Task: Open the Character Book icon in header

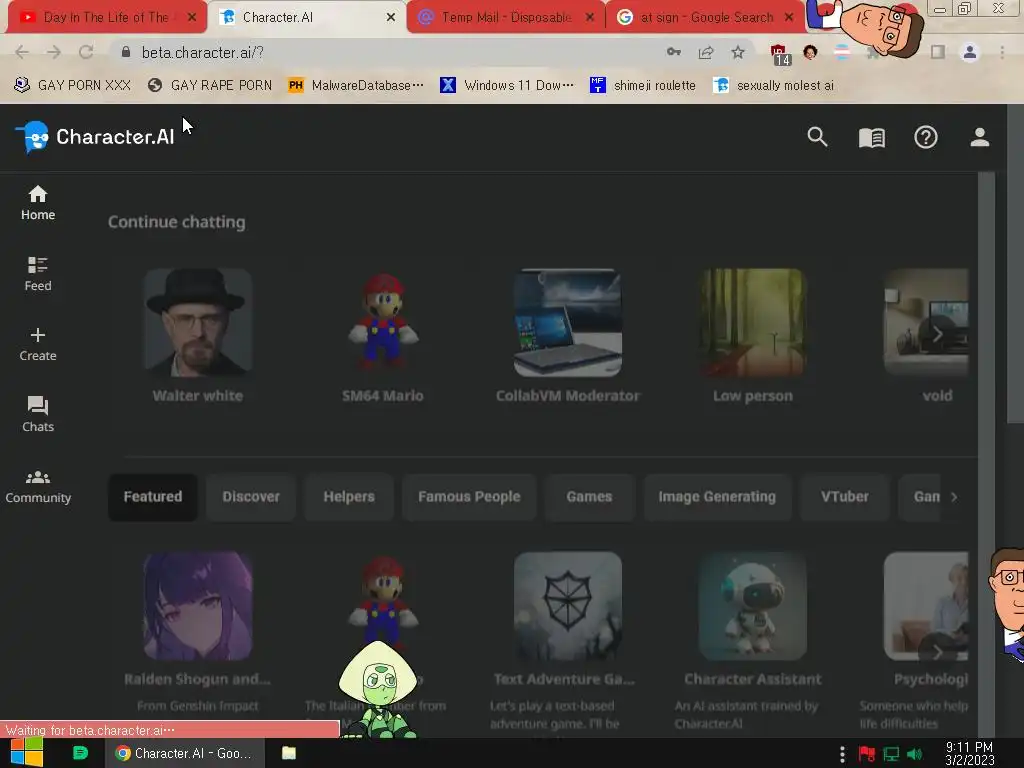Action: tap(871, 138)
